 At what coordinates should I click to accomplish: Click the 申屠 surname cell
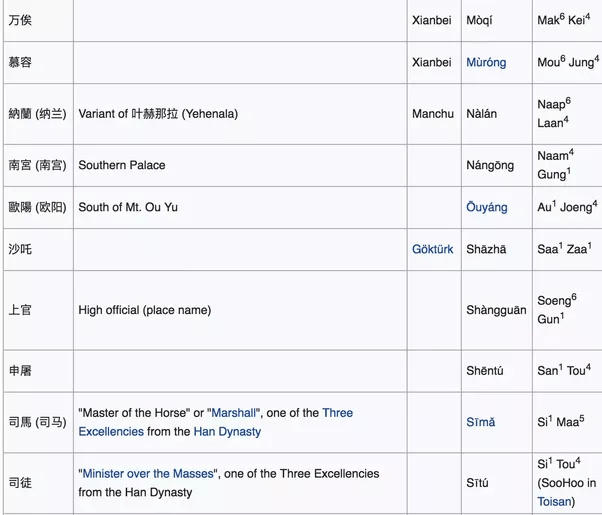(x=38, y=371)
